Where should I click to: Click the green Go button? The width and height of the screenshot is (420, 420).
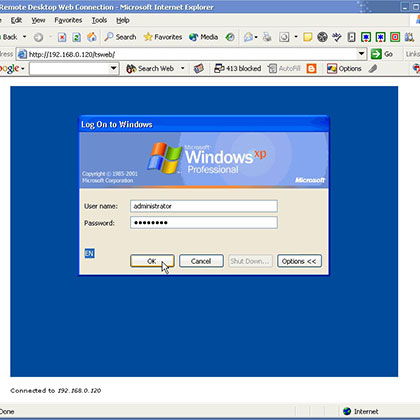[x=382, y=54]
